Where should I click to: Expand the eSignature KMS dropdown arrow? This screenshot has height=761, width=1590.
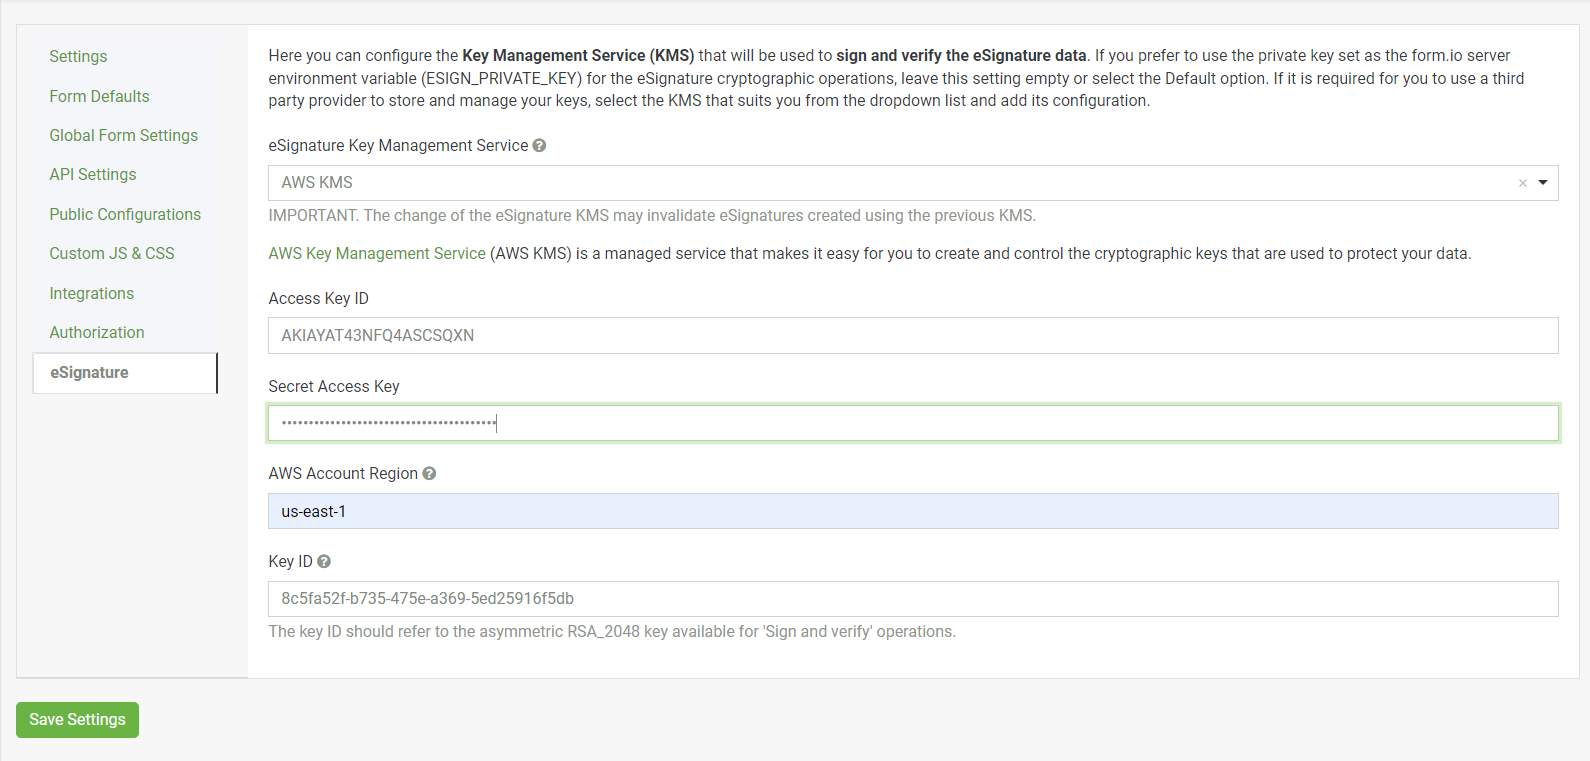[1543, 183]
